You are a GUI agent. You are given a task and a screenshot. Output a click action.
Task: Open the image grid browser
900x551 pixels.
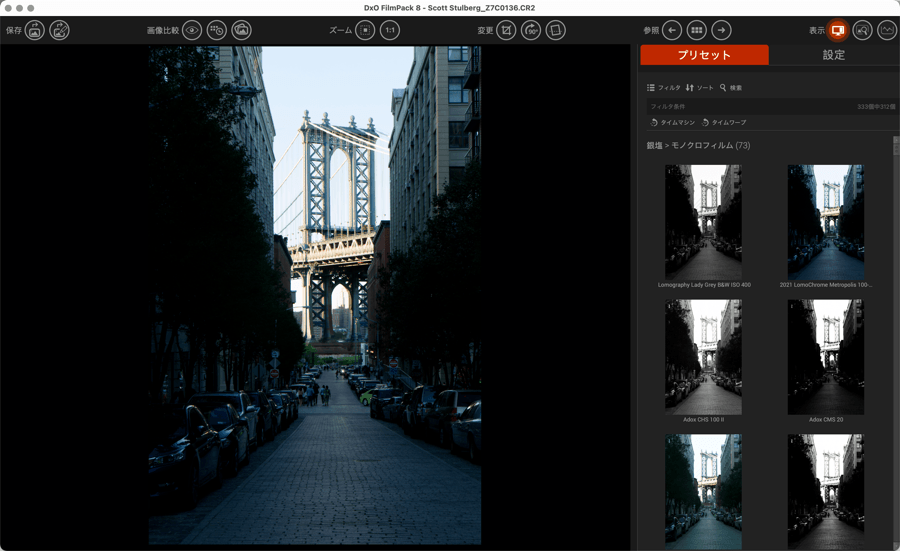click(697, 31)
